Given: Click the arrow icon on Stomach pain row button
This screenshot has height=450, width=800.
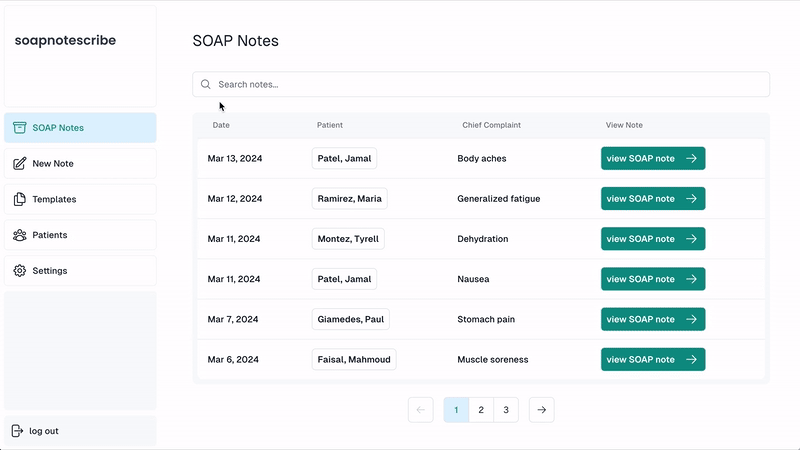Looking at the screenshot, I should (691, 319).
